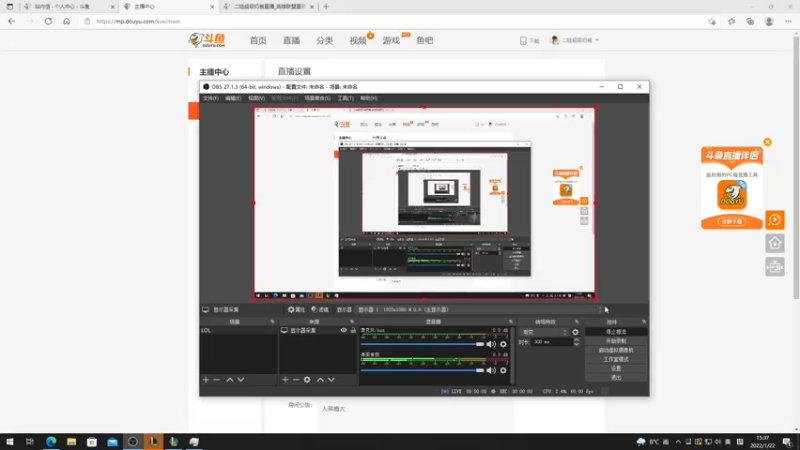Open the display selection dropdown in OBS

pyautogui.click(x=480, y=310)
